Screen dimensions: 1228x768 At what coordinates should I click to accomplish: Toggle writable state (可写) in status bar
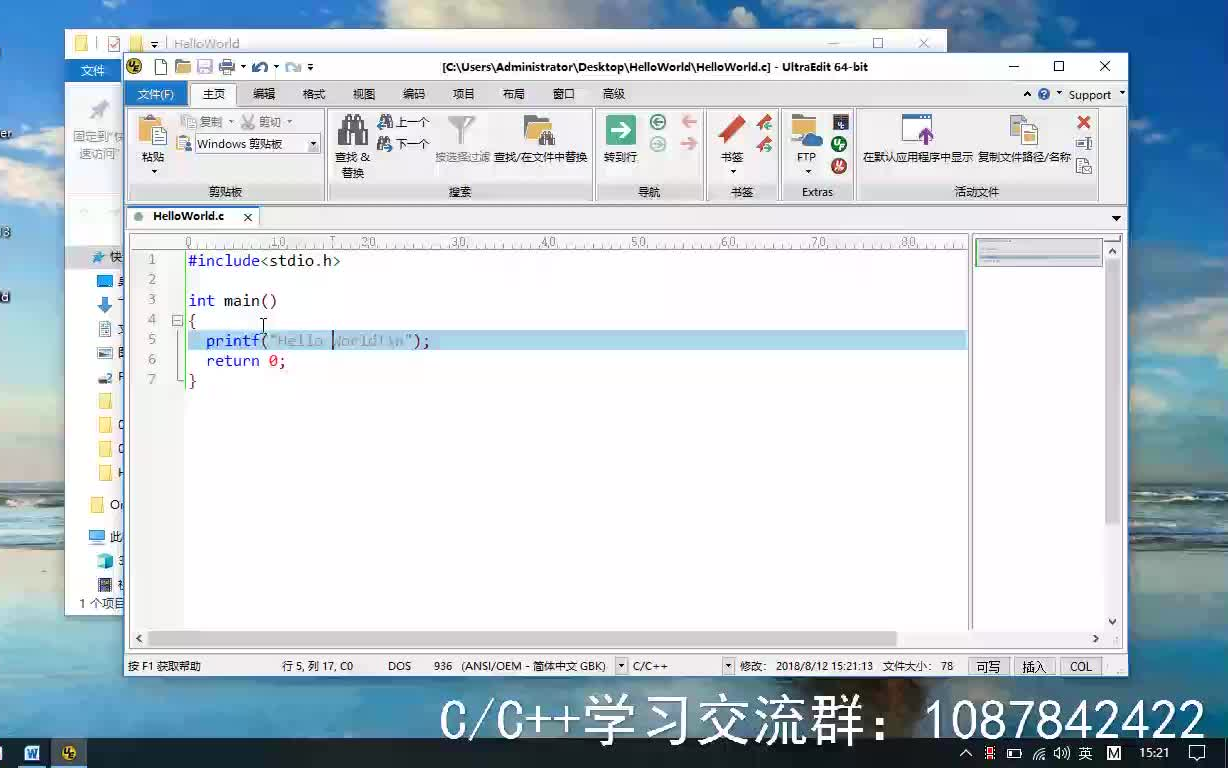click(x=988, y=666)
